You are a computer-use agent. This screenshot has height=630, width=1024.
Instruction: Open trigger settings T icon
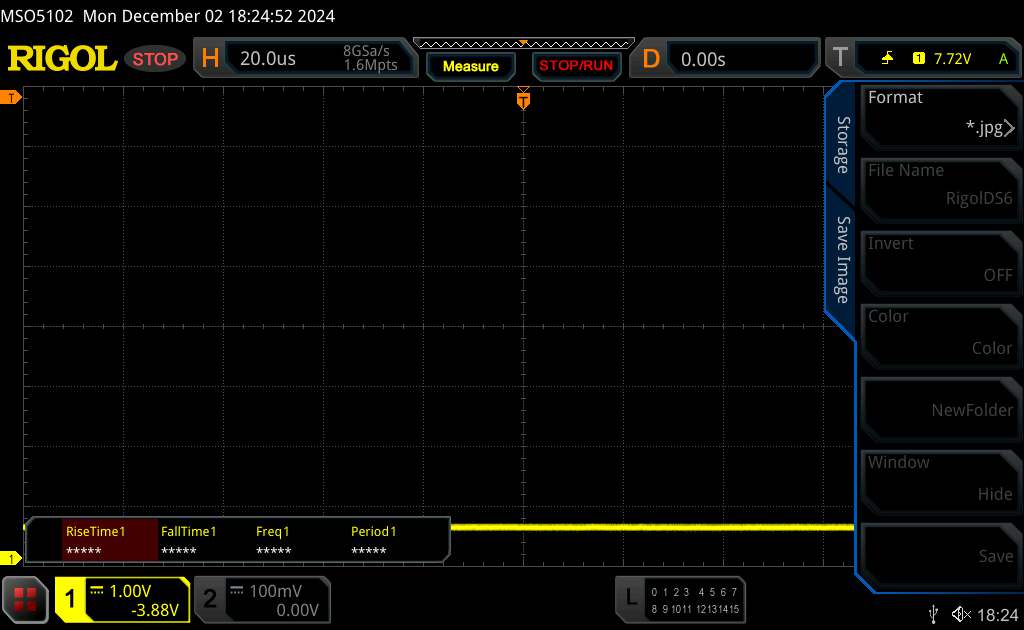click(838, 59)
